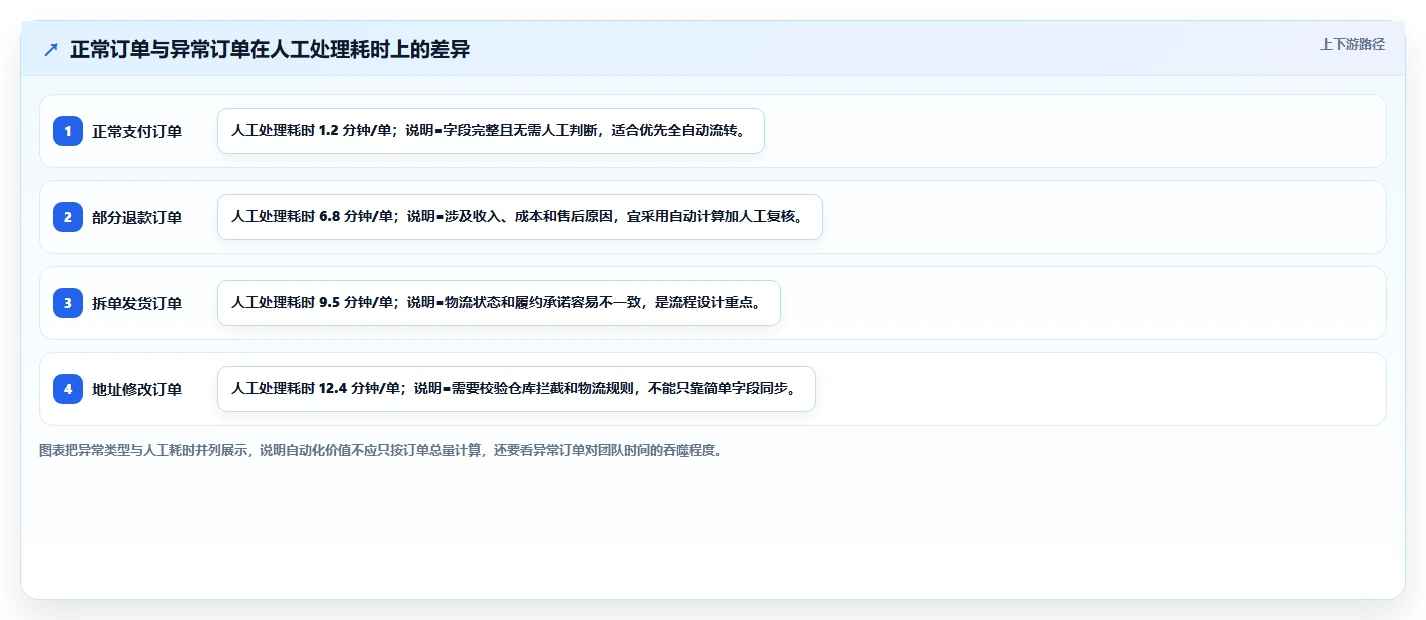Click the description box with 6.8 分钟/单

(x=520, y=217)
